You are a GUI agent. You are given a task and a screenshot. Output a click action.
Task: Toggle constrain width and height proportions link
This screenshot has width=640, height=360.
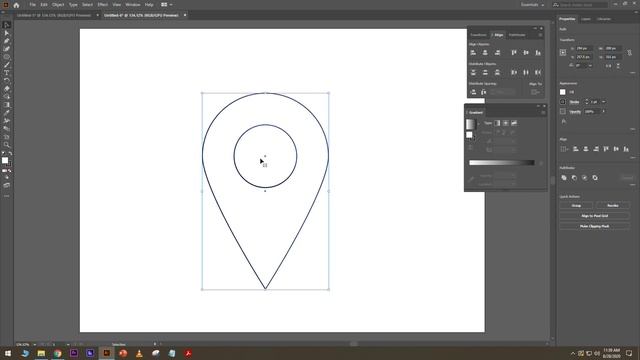pyautogui.click(x=629, y=53)
